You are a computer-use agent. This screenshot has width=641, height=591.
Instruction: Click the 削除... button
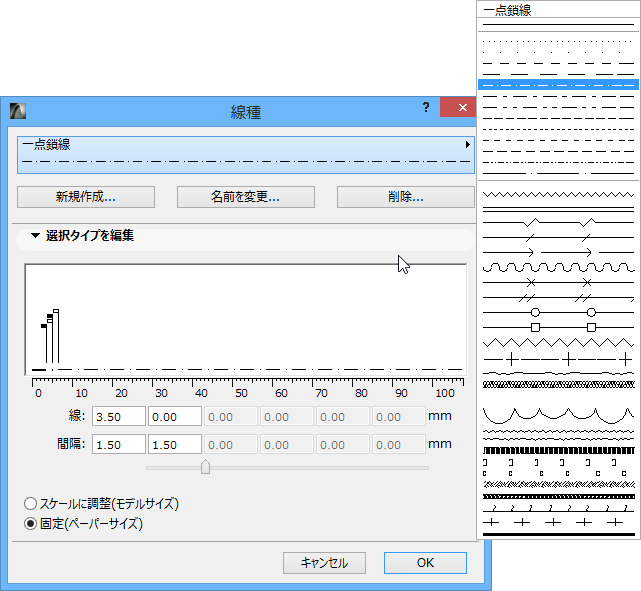(x=406, y=197)
